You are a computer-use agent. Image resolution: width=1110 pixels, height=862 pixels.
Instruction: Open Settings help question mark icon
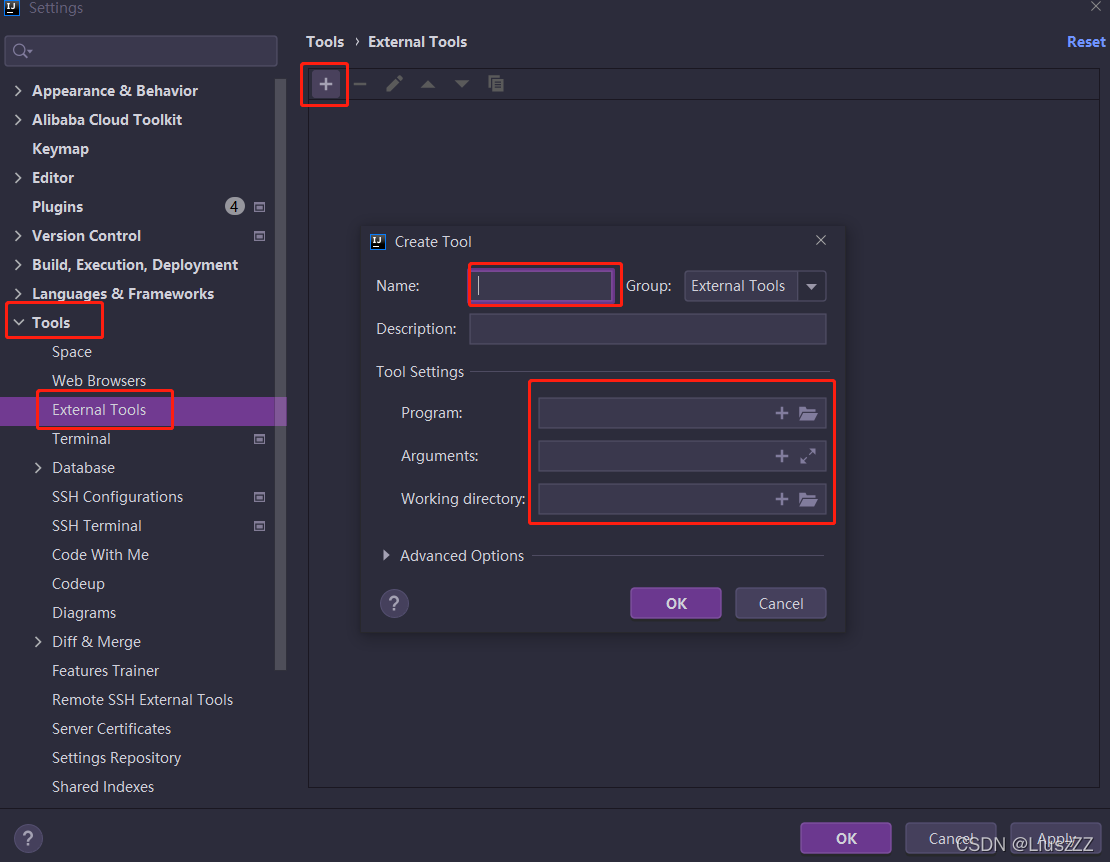tap(28, 839)
